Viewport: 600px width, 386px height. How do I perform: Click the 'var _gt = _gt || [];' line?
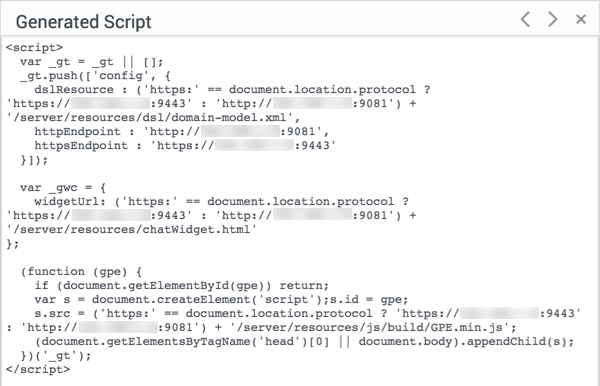(x=92, y=62)
